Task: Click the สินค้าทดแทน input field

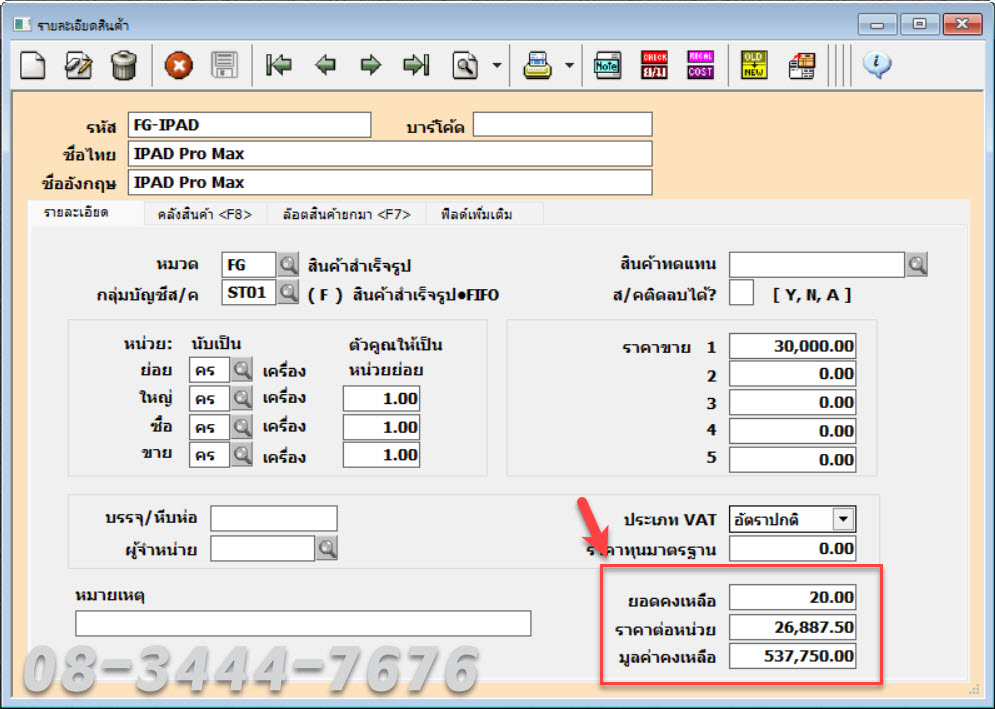Action: pyautogui.click(x=817, y=264)
